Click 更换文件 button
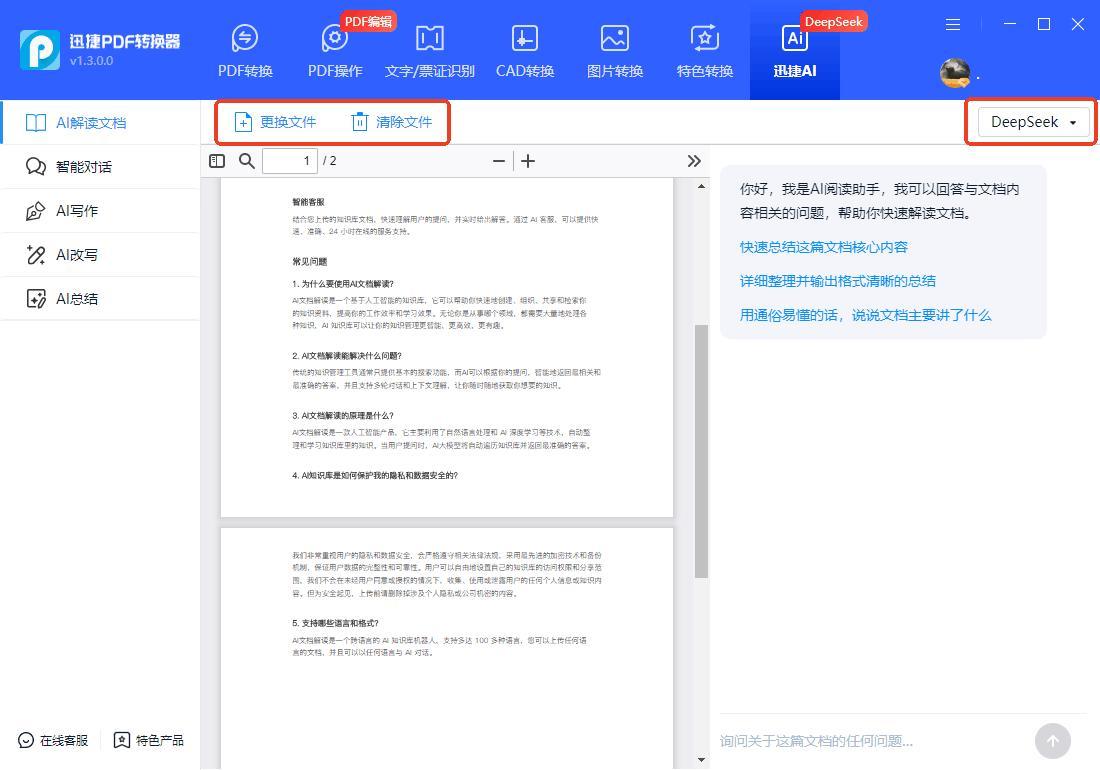This screenshot has width=1100, height=770. [x=275, y=122]
